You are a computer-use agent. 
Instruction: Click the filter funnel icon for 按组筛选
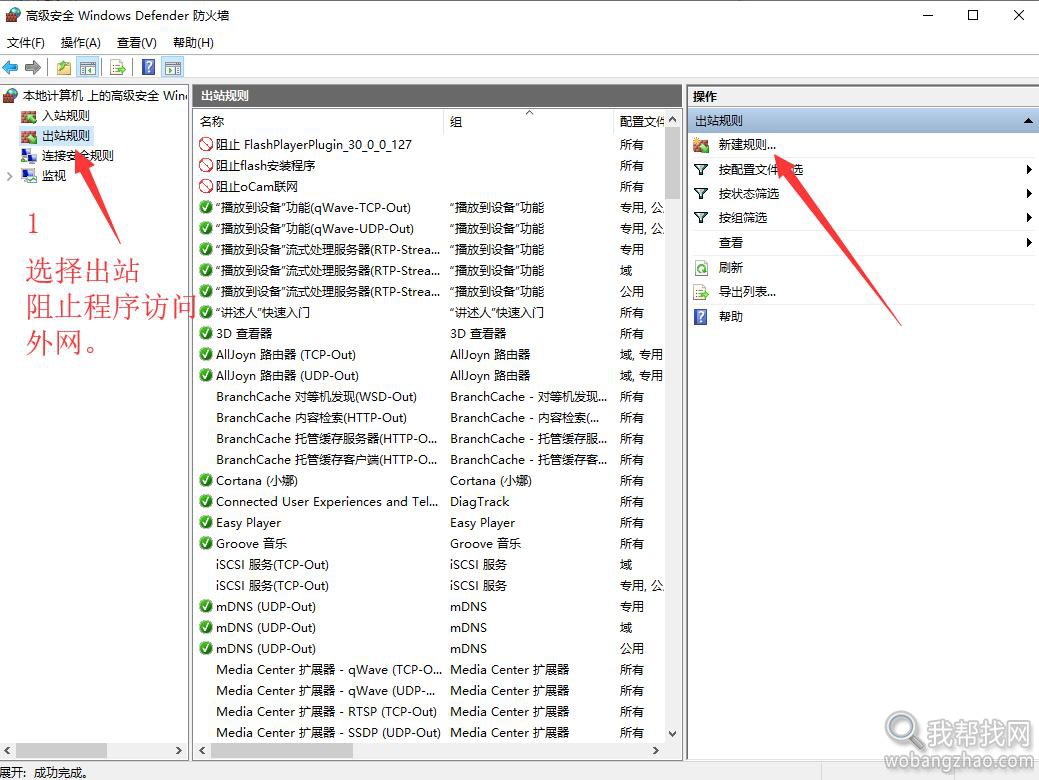point(701,217)
